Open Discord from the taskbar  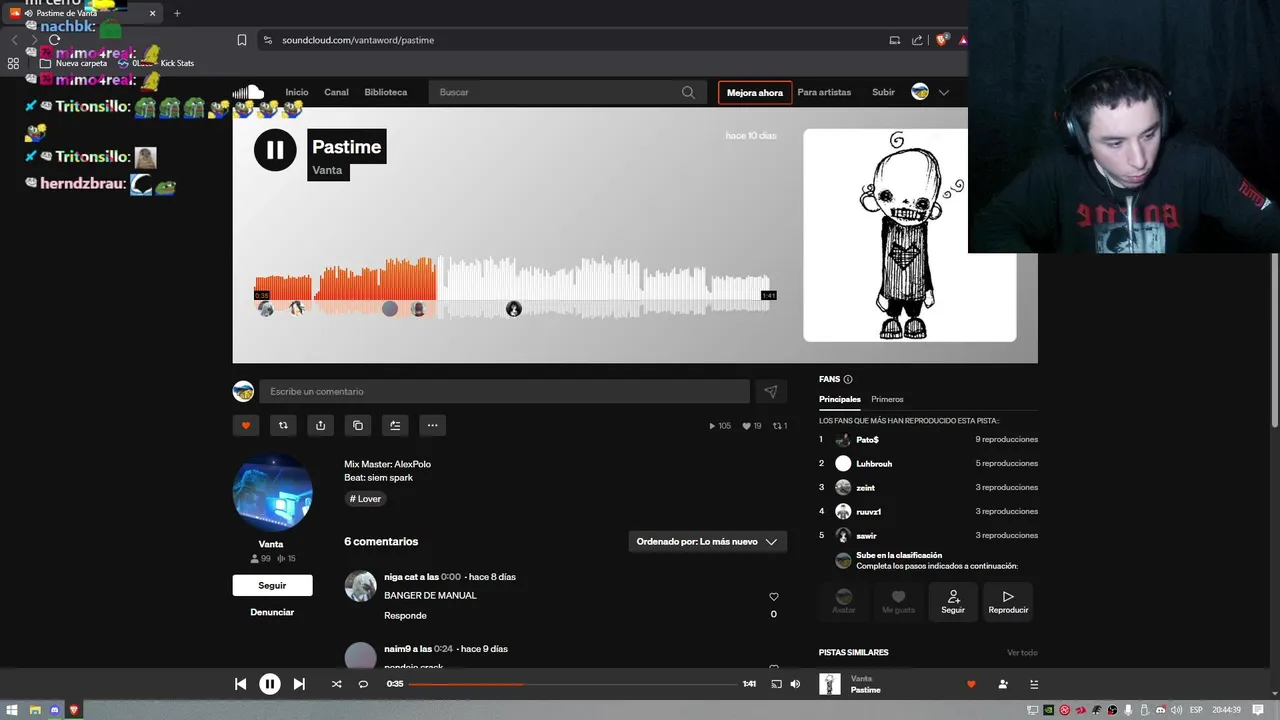coord(54,710)
